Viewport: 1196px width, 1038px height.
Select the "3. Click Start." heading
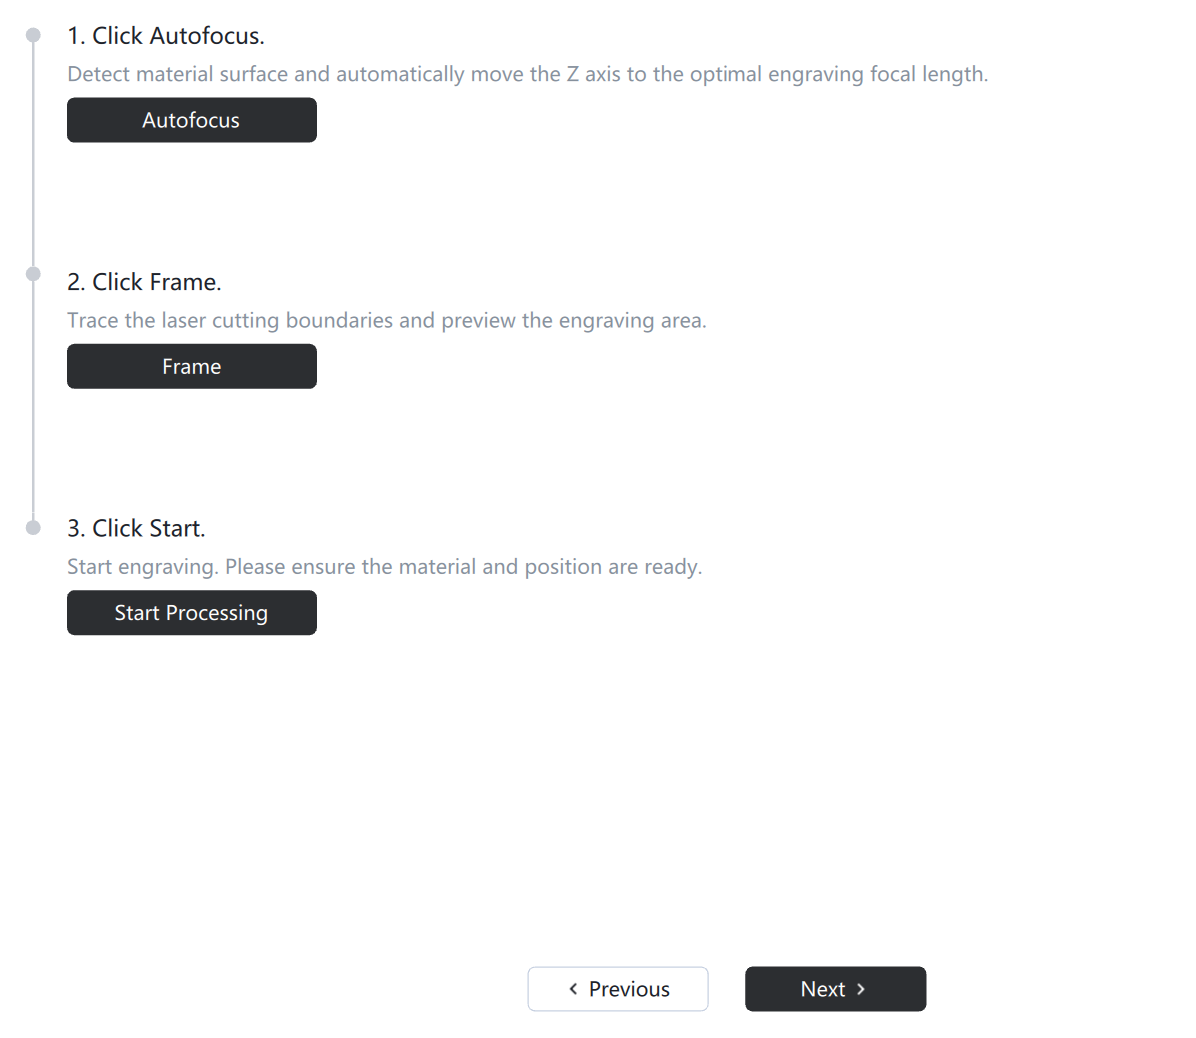coord(136,528)
